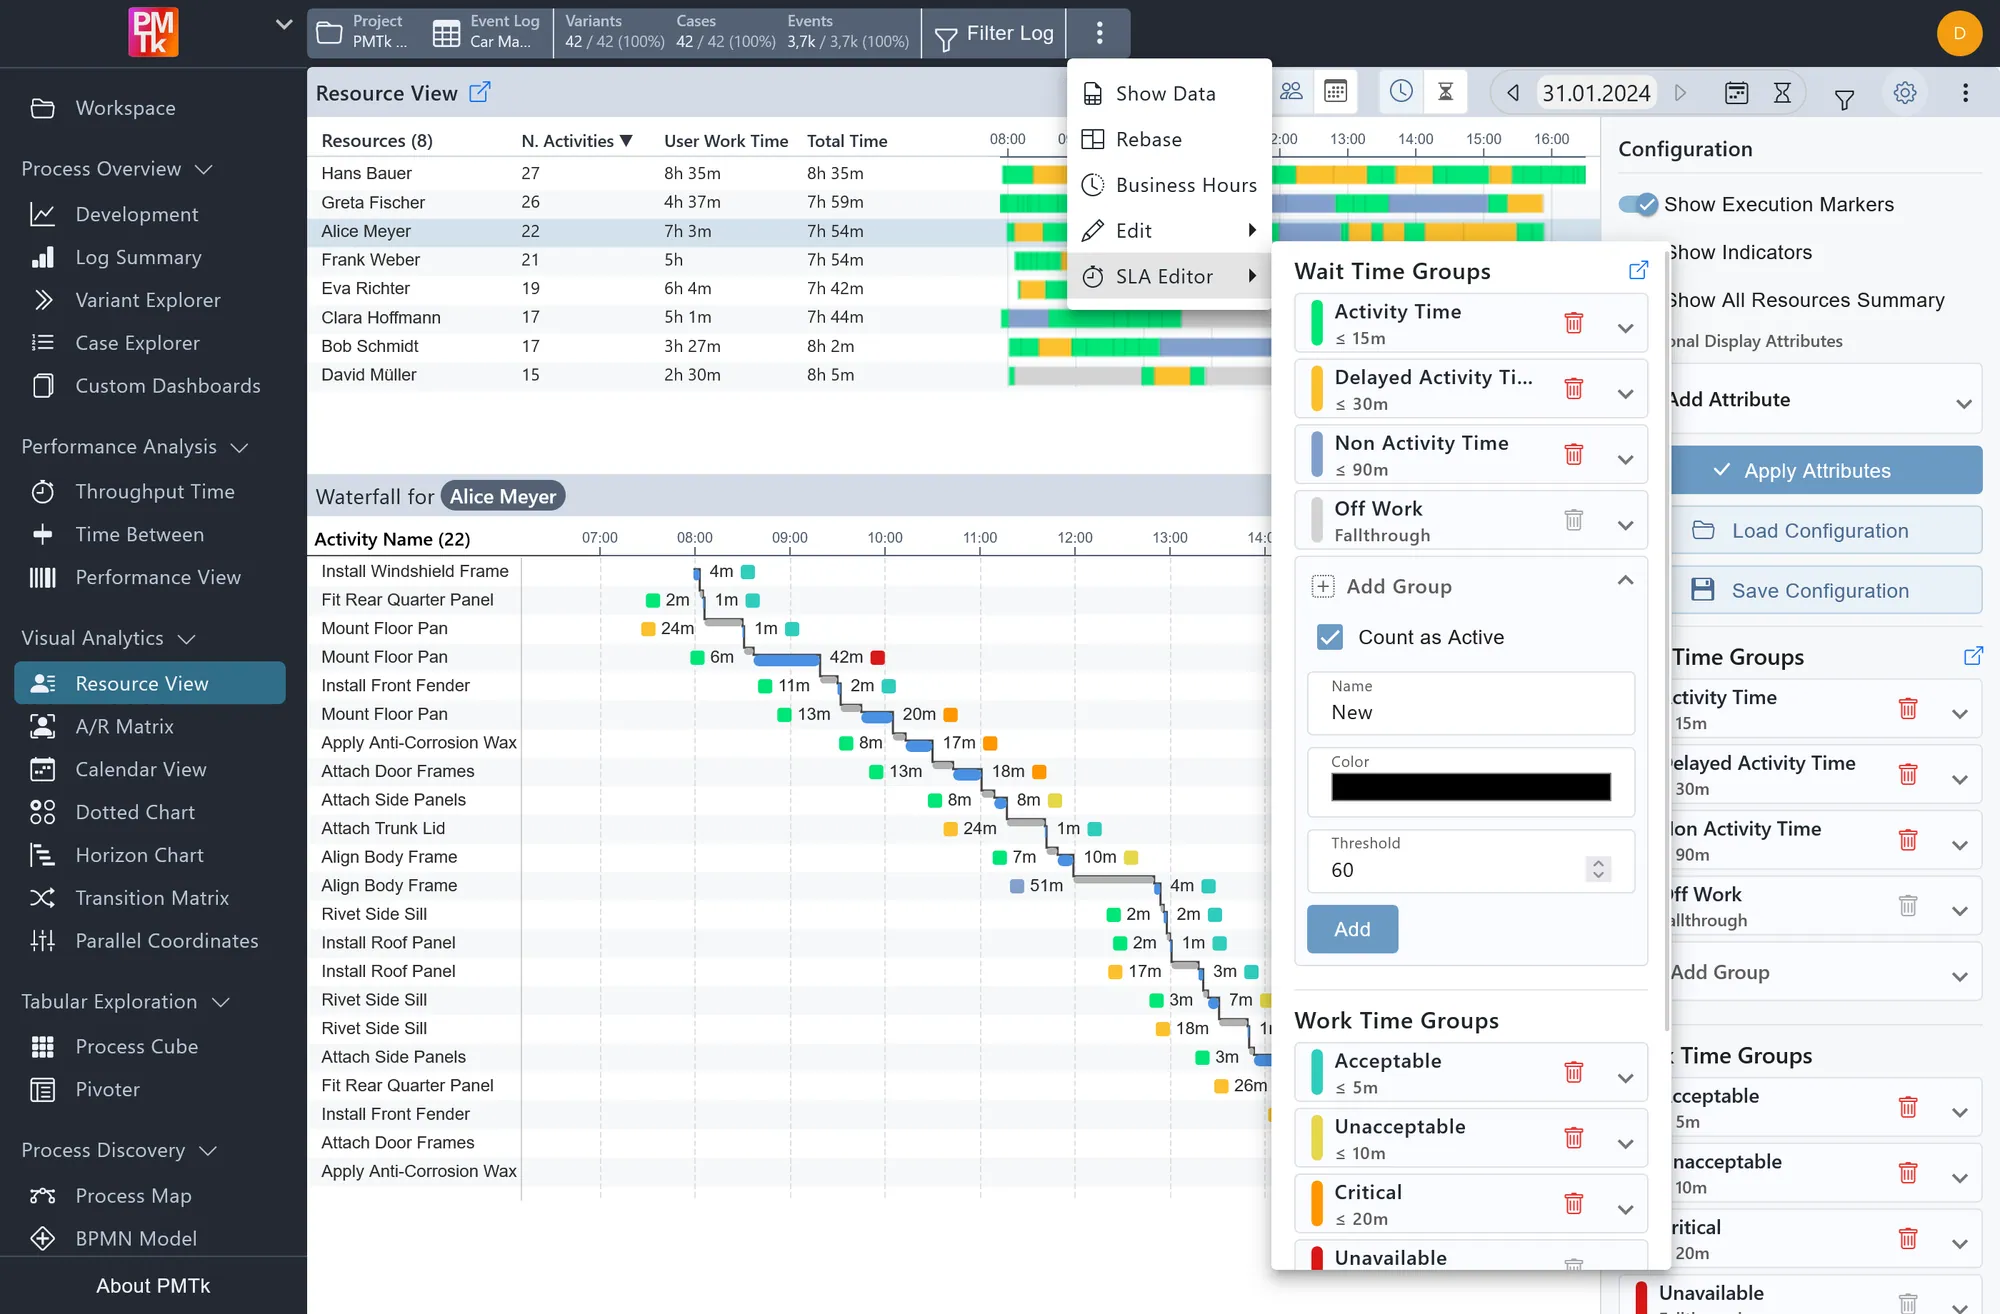Toggle Show Execution Markers switch

[x=1638, y=204]
